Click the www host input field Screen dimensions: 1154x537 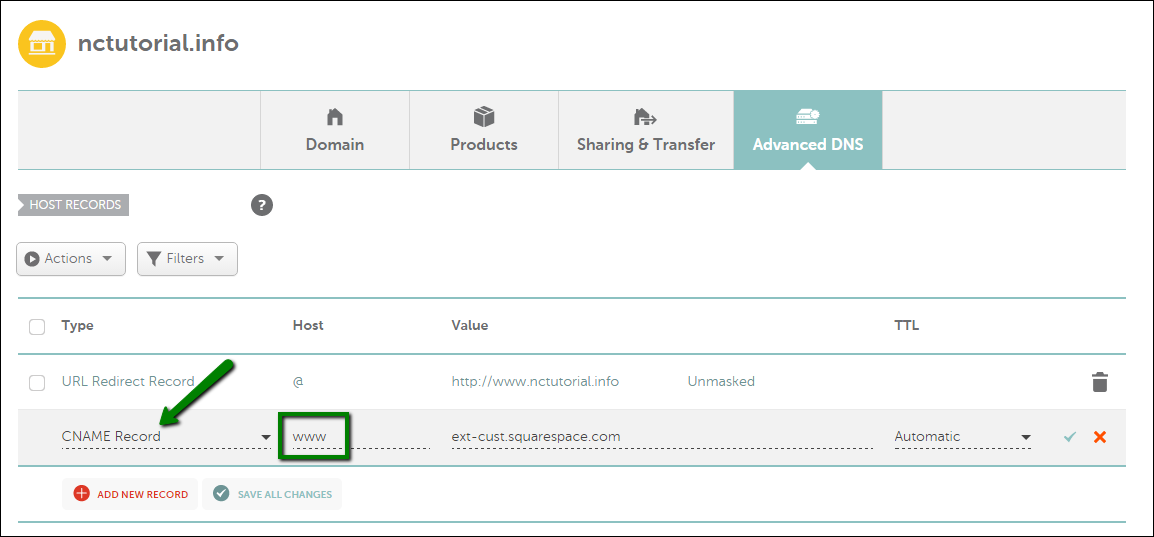(x=355, y=437)
